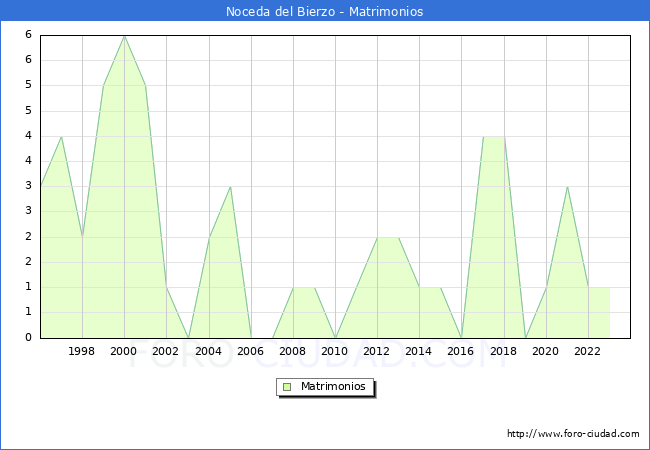The height and width of the screenshot is (450, 650).
Task: Click the green Matrimonios legend swatch
Action: 287,386
